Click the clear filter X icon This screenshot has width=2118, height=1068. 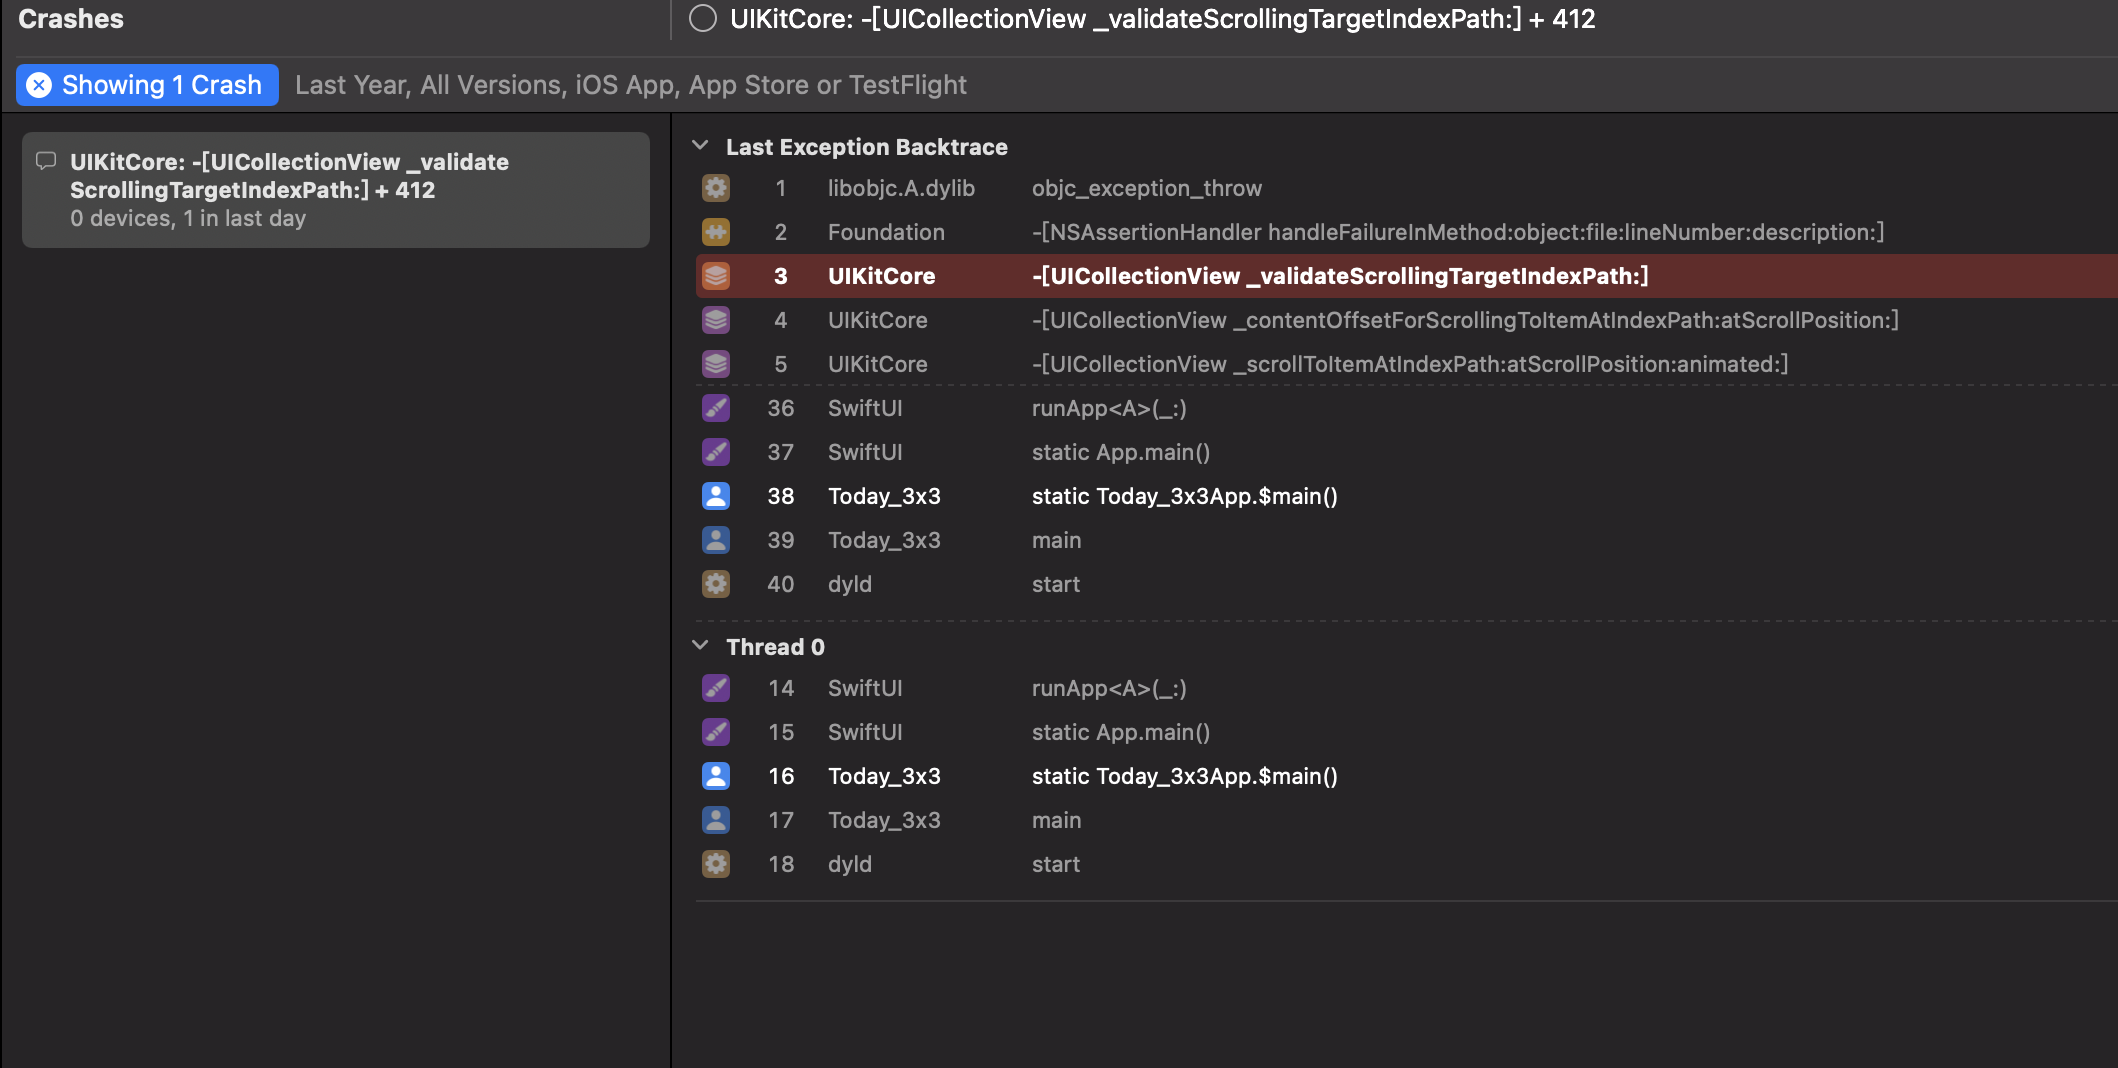coord(39,85)
